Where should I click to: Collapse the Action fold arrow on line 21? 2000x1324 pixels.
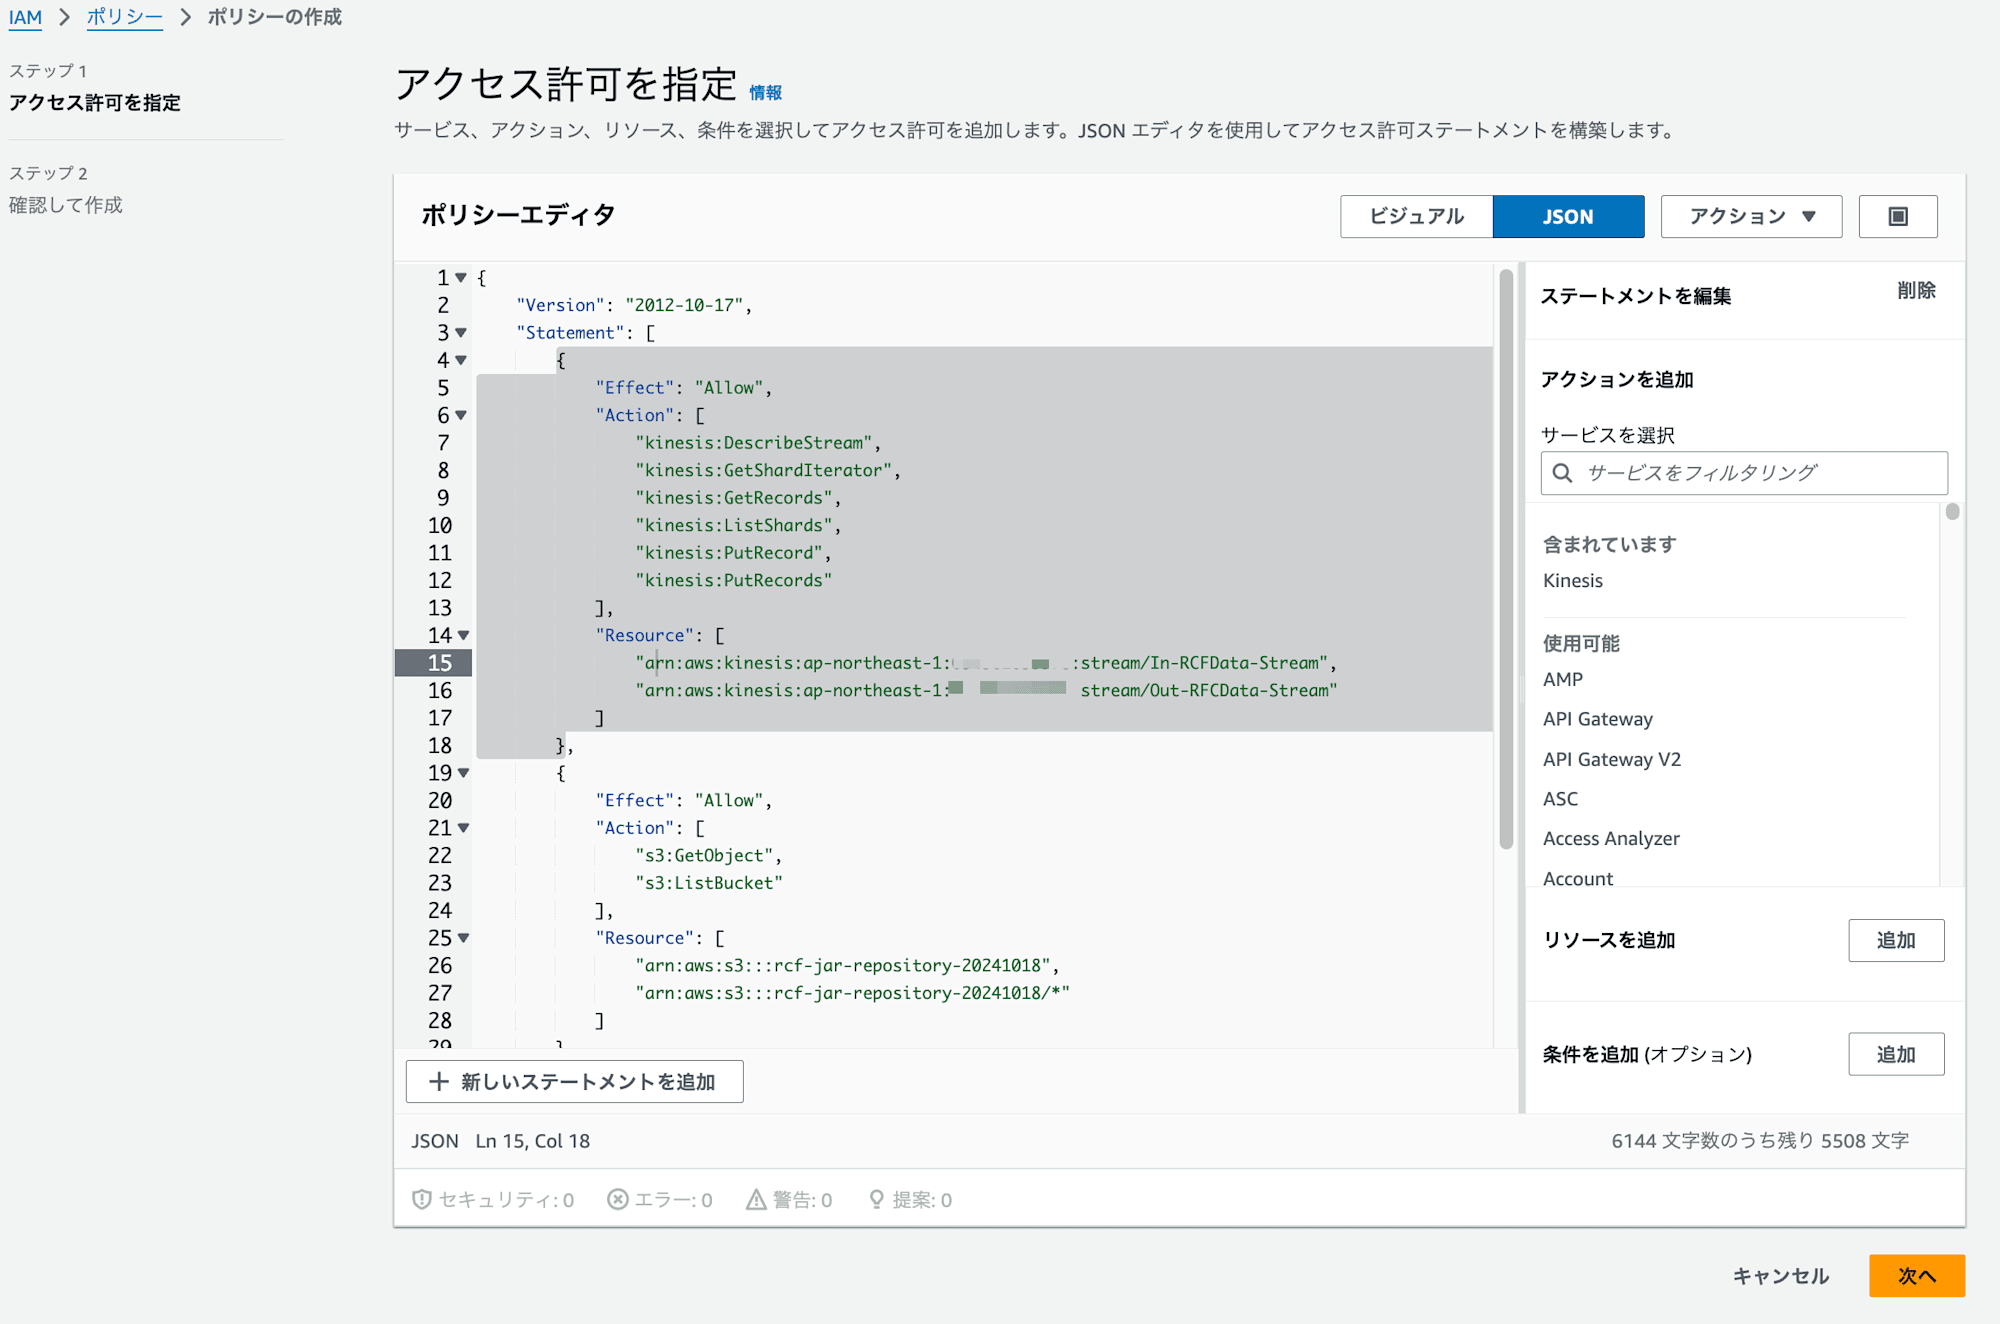463,828
